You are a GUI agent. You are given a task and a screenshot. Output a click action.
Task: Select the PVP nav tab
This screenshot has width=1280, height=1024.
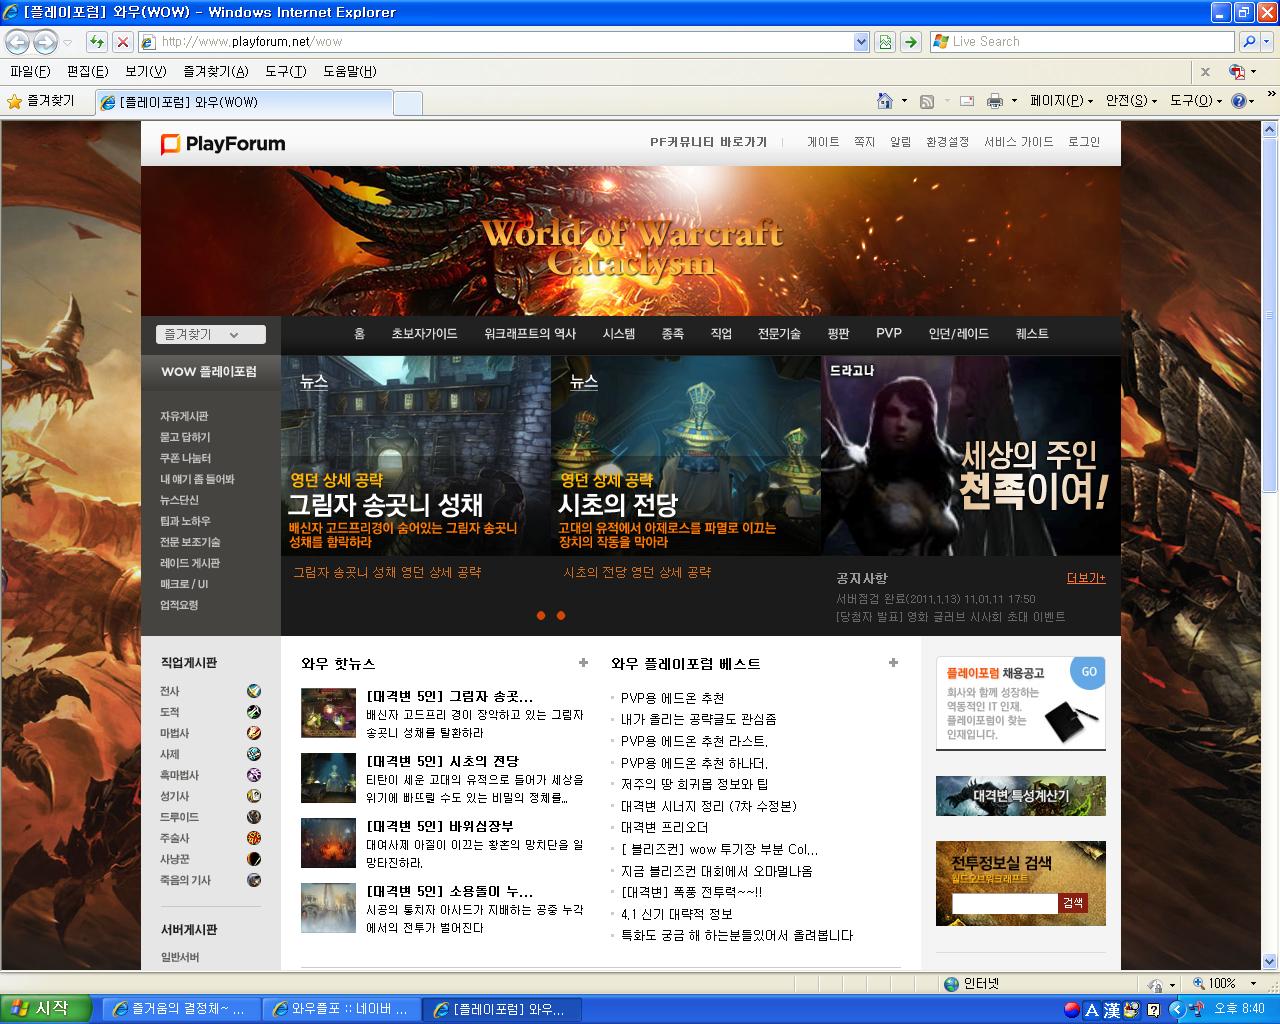point(889,334)
